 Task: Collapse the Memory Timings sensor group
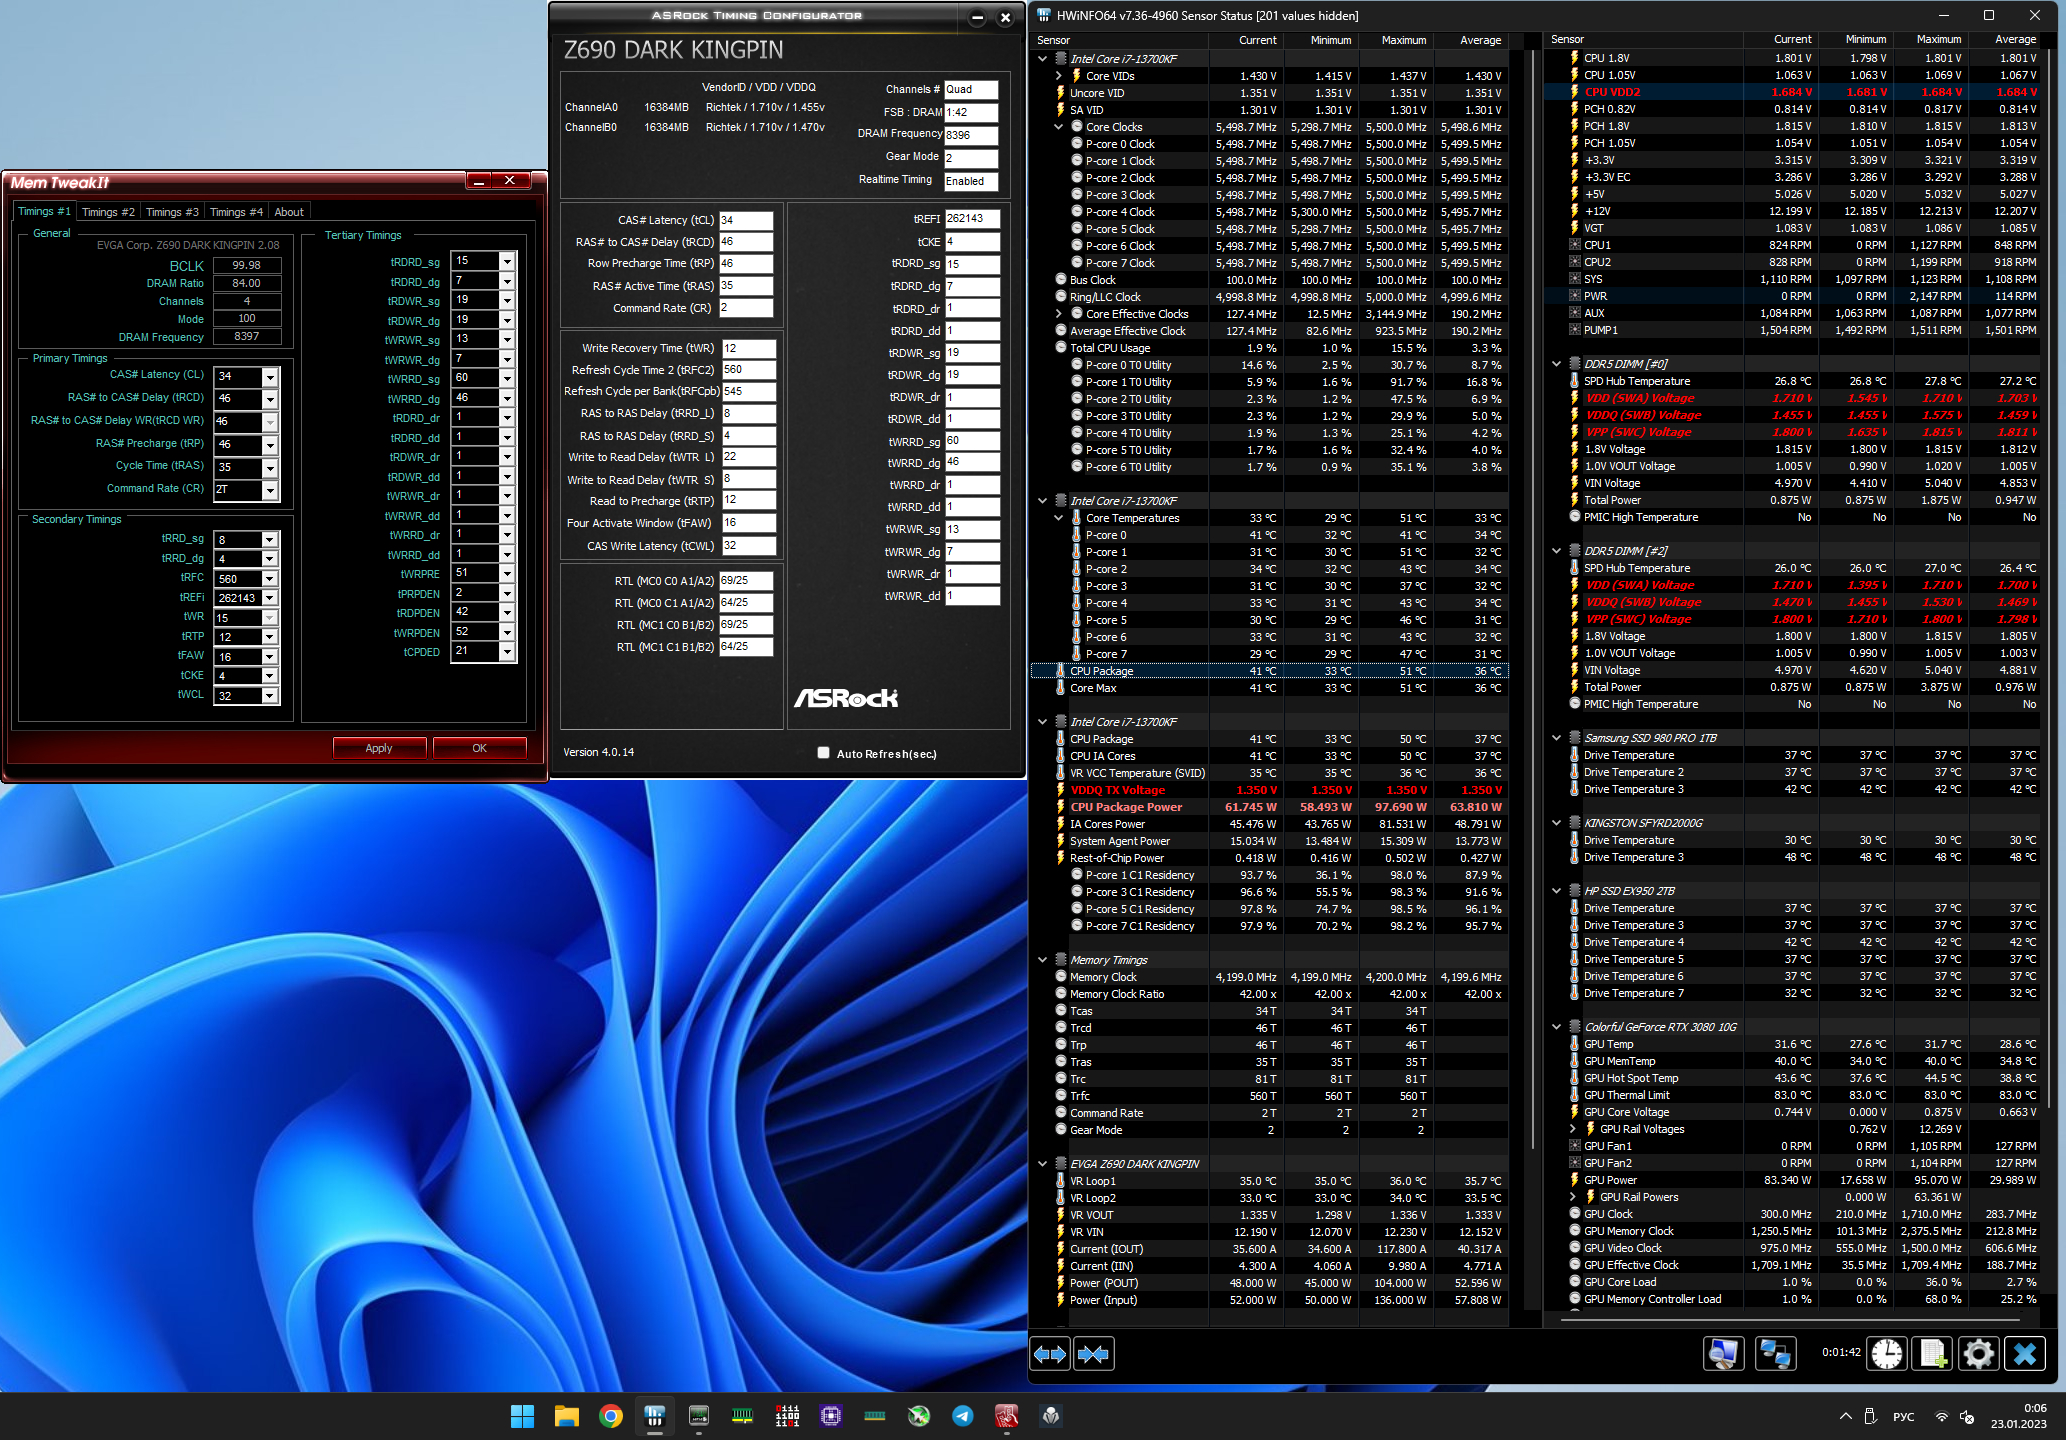1043,960
